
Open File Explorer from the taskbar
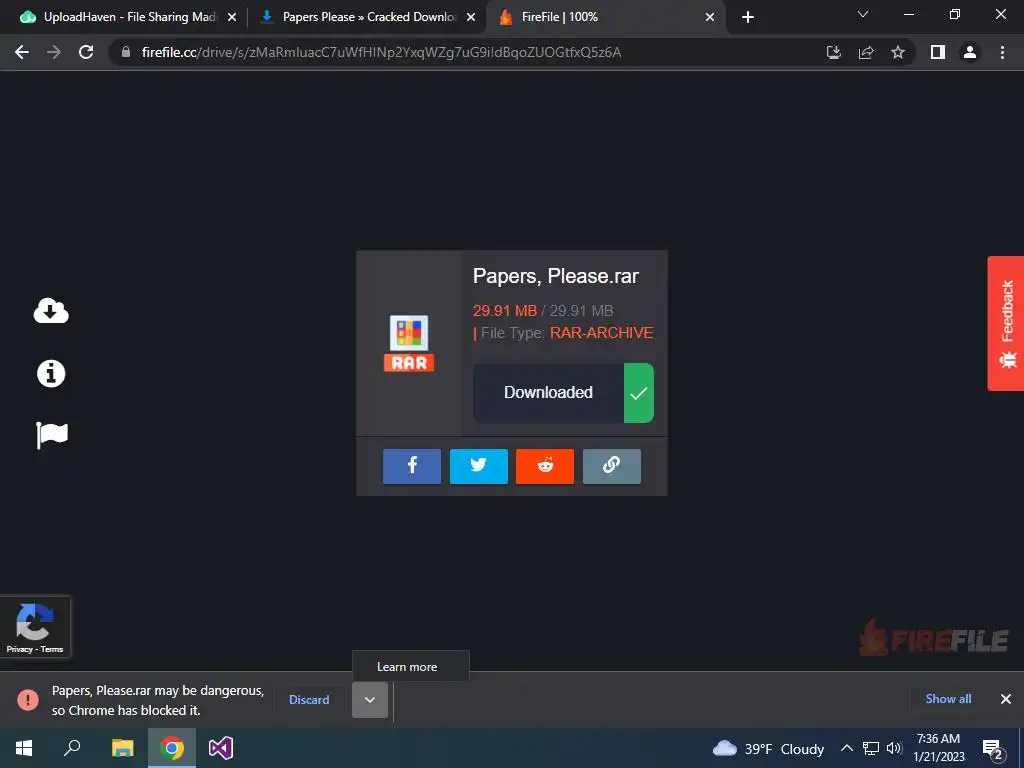point(122,748)
